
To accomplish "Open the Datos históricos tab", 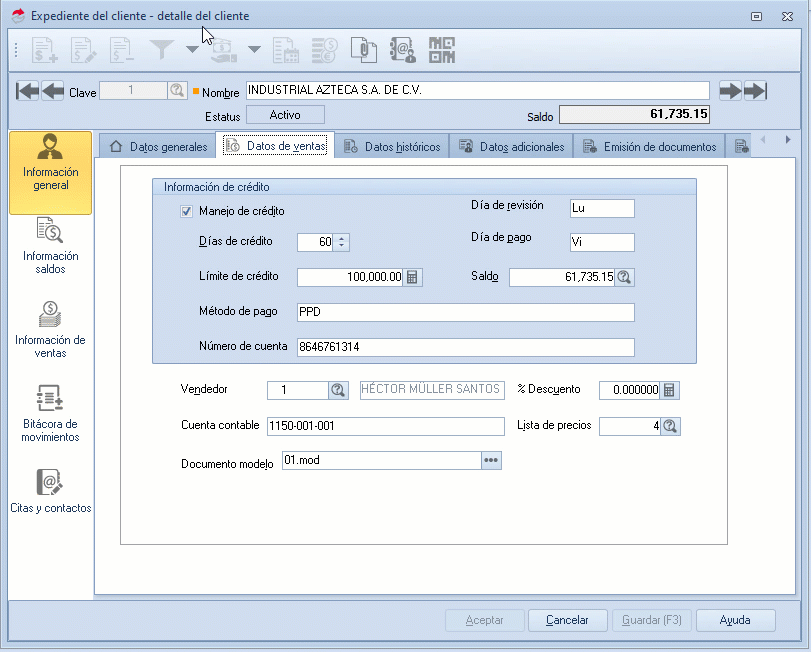I will coord(391,146).
